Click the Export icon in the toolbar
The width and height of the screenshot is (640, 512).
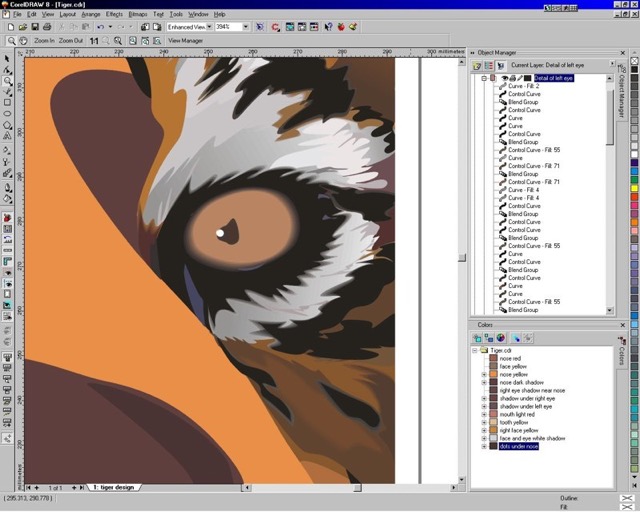pyautogui.click(x=157, y=27)
